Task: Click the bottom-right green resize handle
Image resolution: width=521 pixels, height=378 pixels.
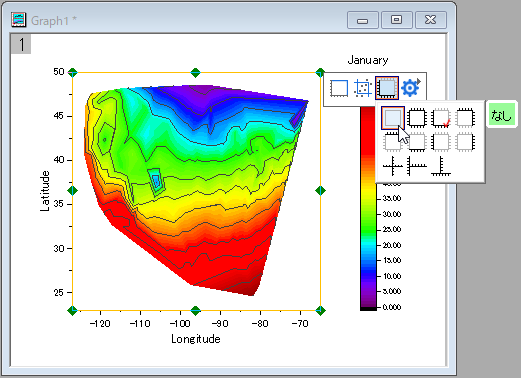Action: coord(320,311)
